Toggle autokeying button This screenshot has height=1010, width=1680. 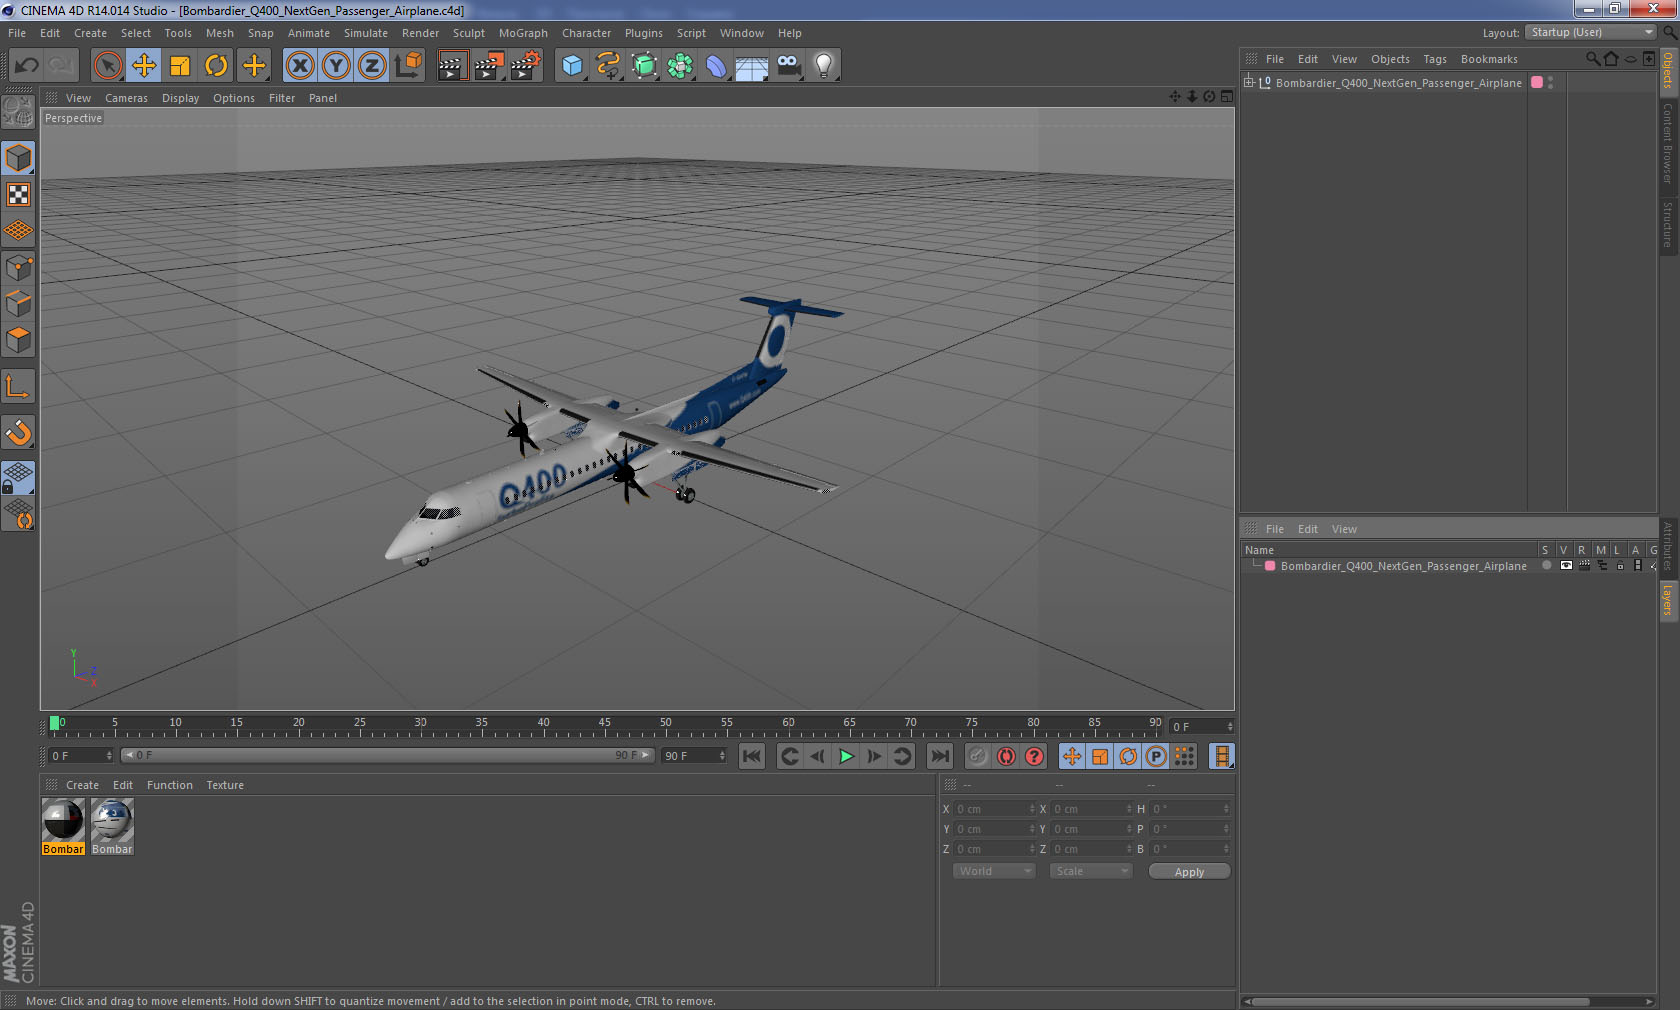click(1006, 756)
